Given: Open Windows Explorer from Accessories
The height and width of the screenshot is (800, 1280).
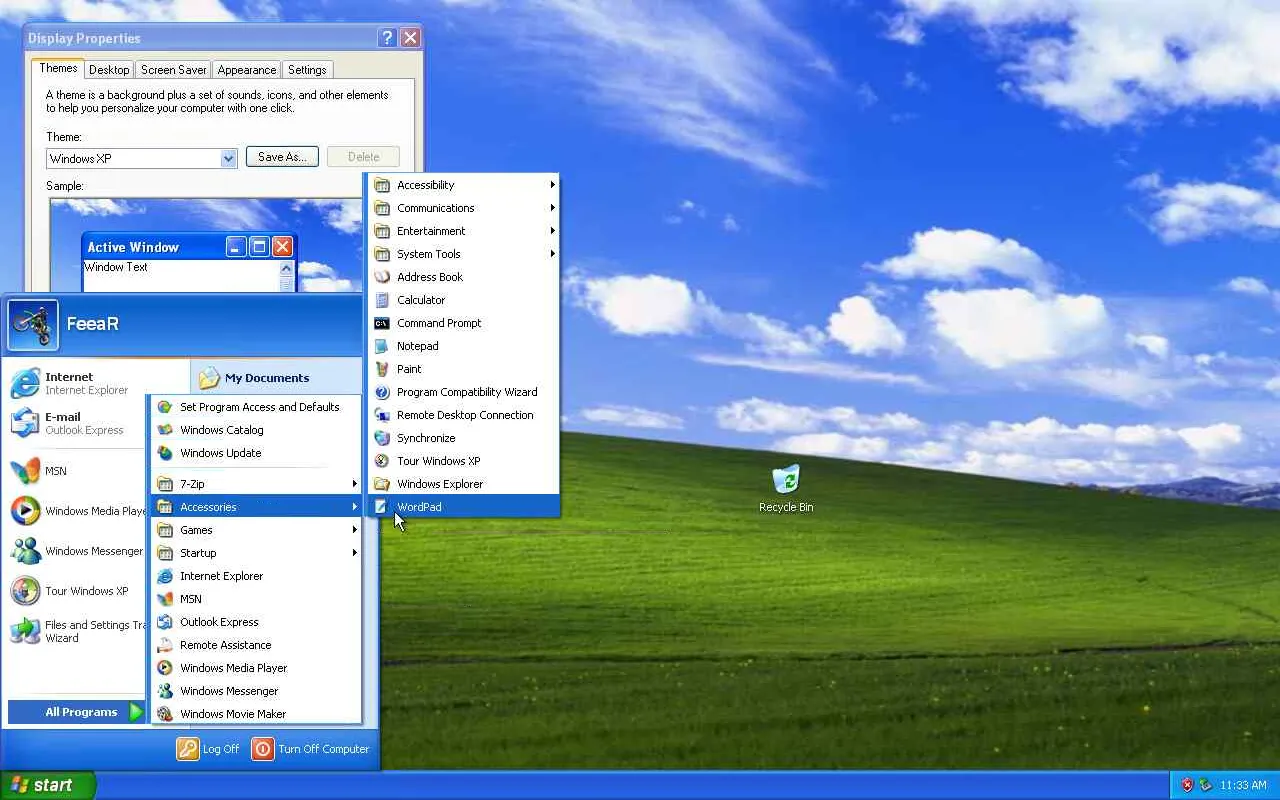Looking at the screenshot, I should click(463, 484).
